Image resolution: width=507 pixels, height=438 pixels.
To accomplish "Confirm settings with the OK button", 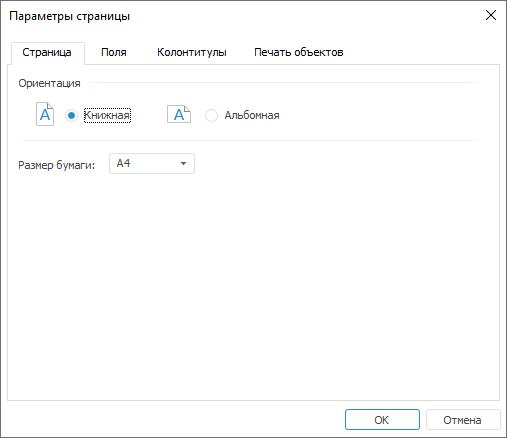I will coord(382,420).
